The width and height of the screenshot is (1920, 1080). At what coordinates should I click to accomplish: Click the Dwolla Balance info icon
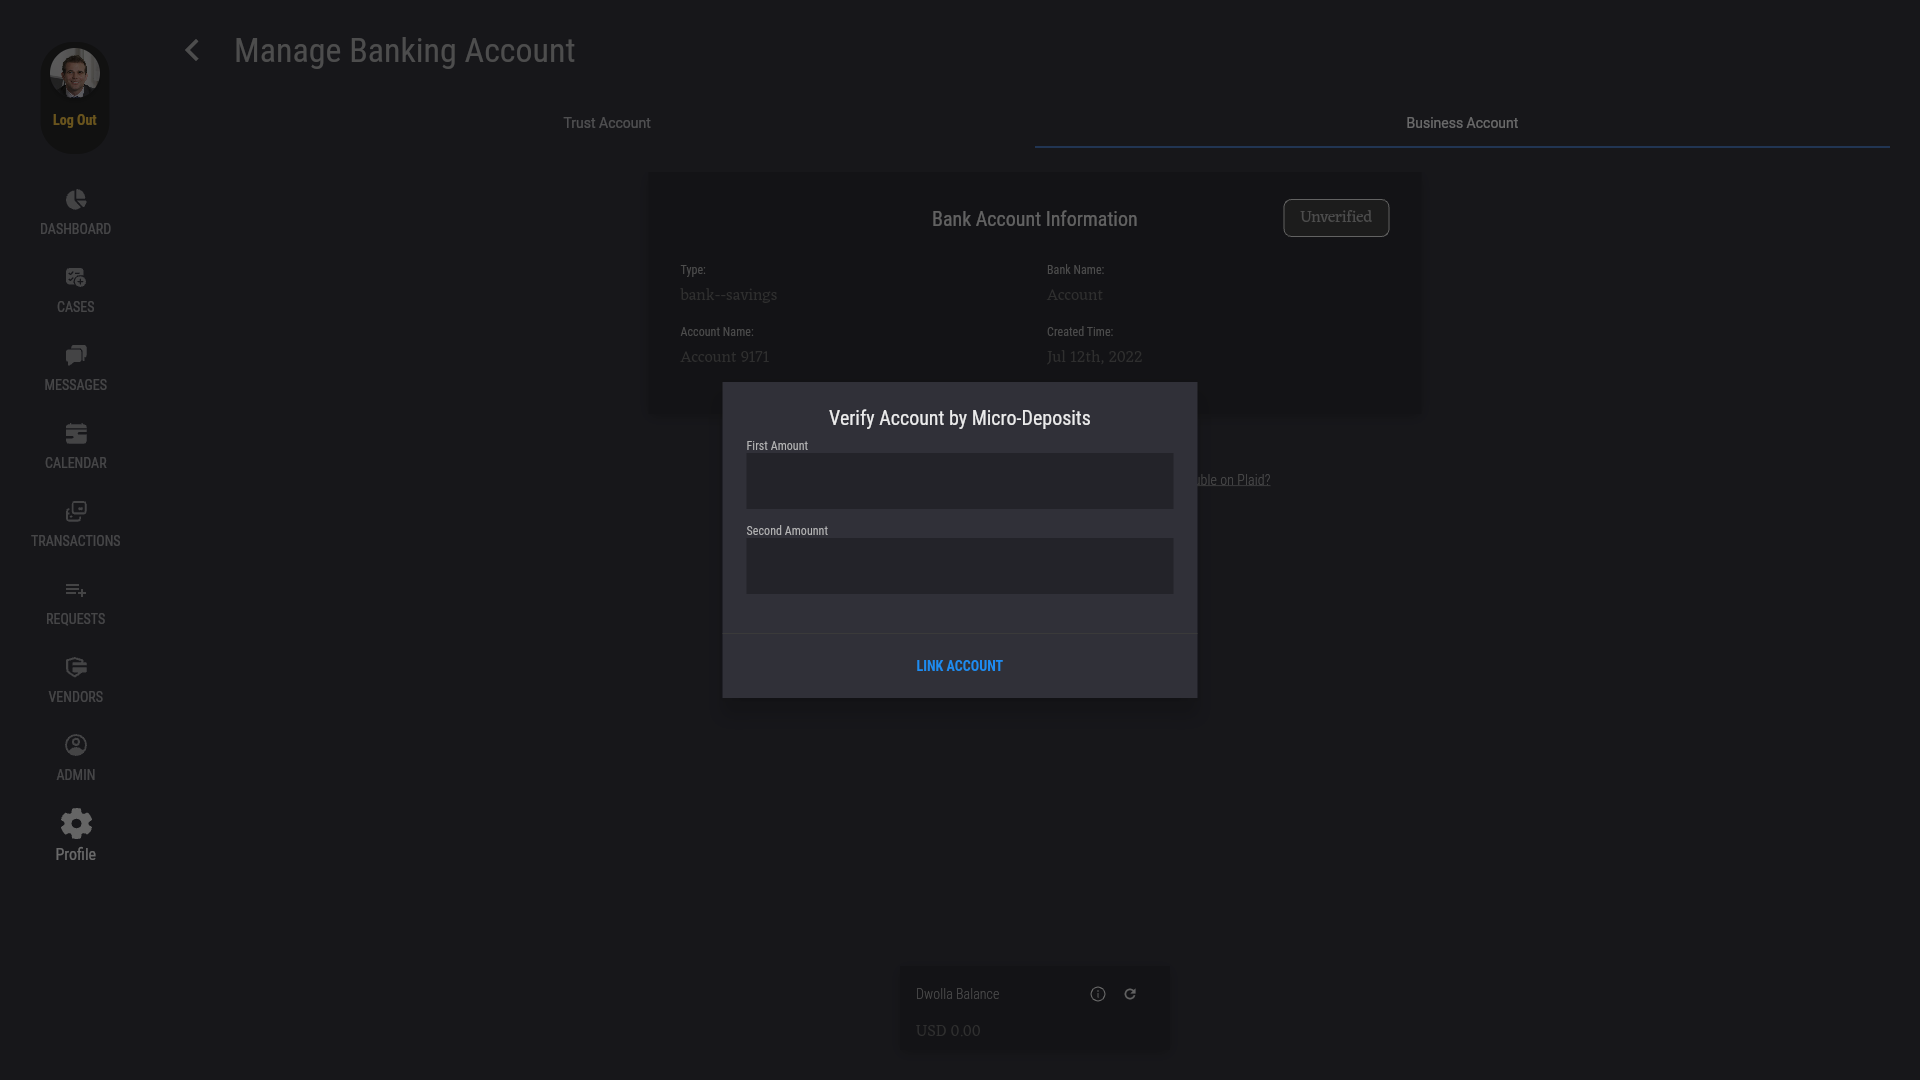pyautogui.click(x=1098, y=994)
